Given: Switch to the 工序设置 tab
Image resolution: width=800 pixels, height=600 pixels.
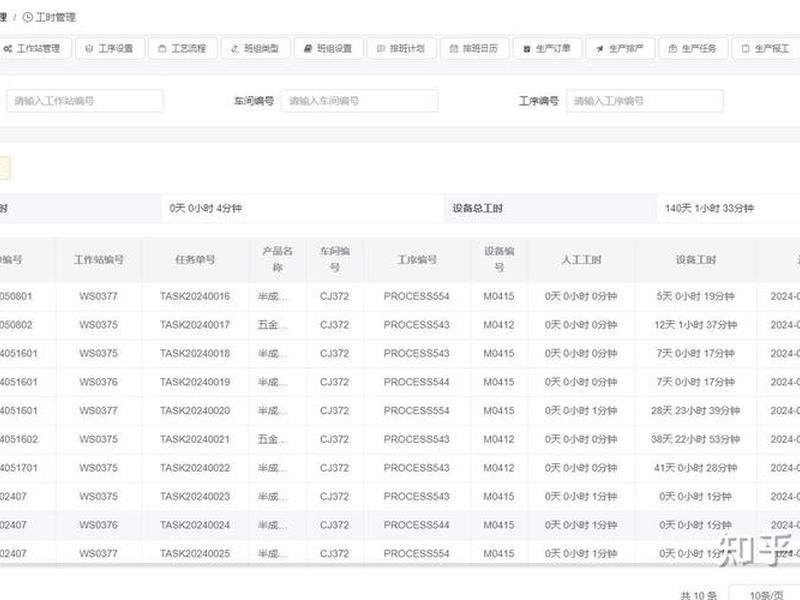Looking at the screenshot, I should (x=110, y=48).
